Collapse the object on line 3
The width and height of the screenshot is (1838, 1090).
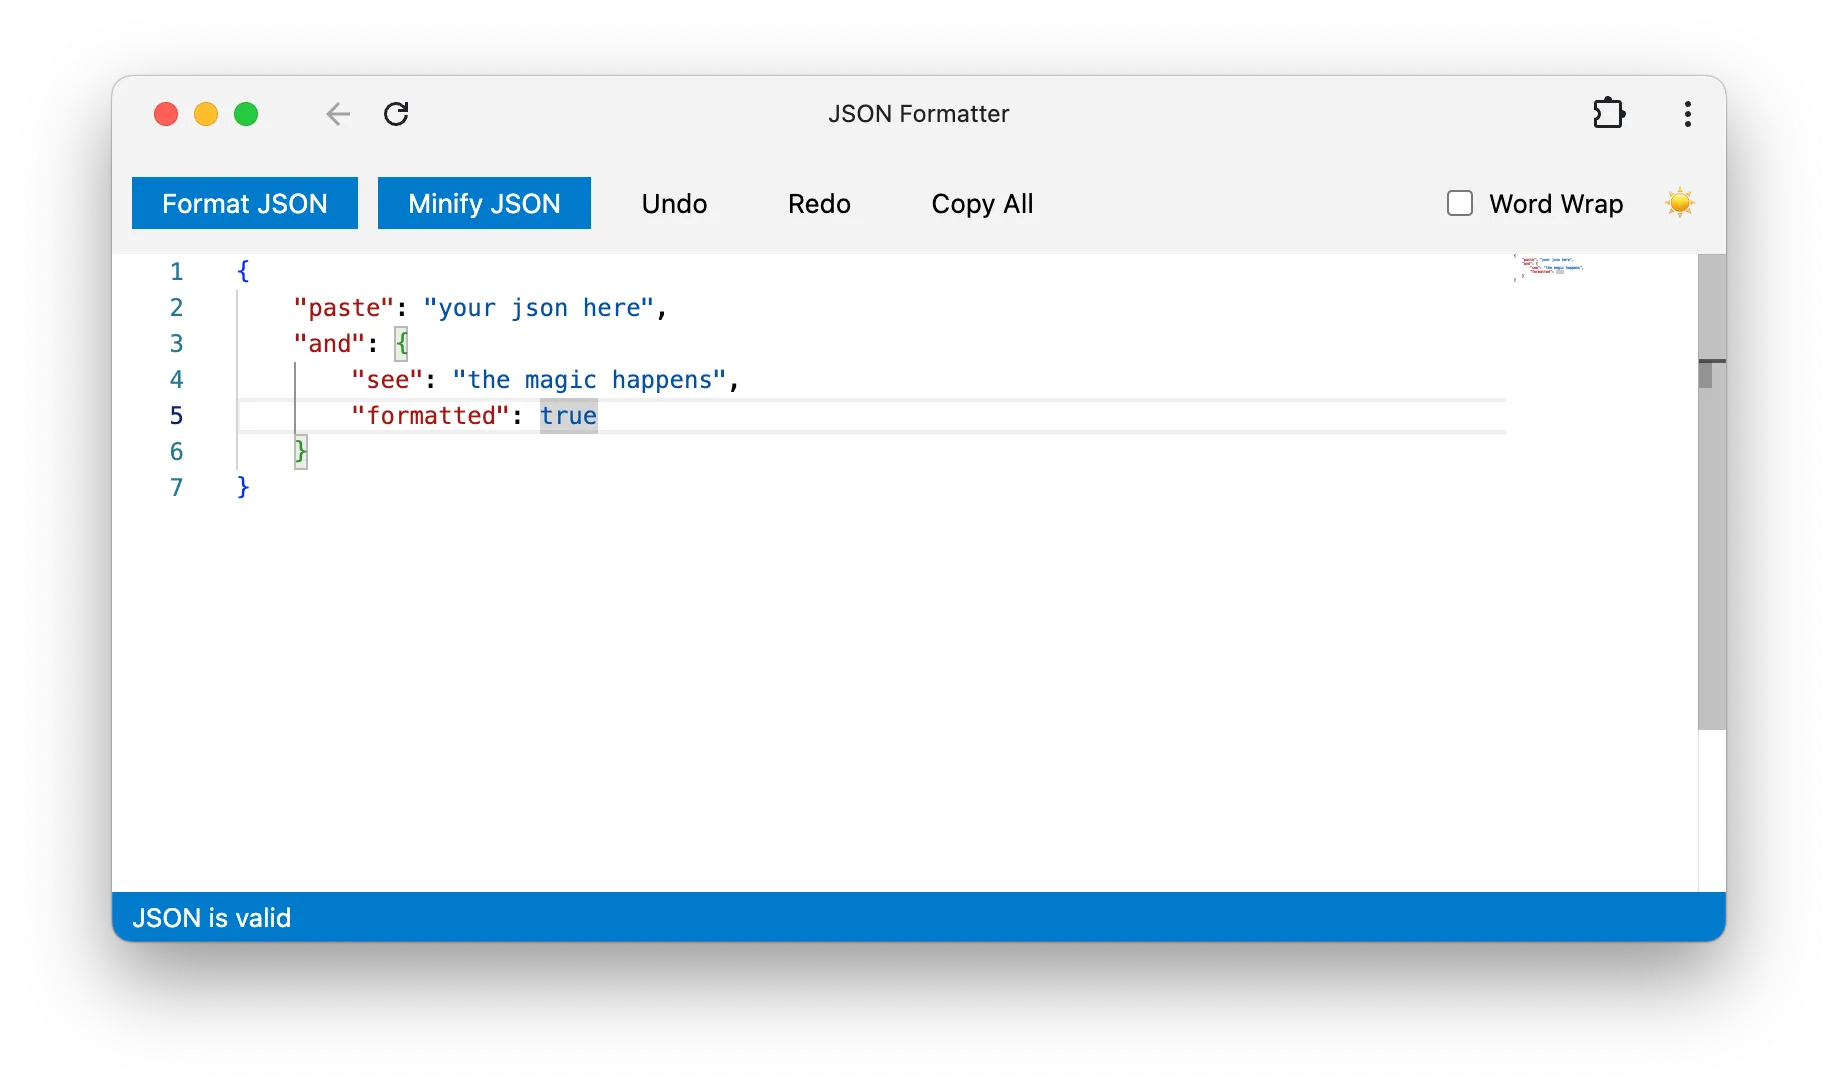[x=401, y=343]
